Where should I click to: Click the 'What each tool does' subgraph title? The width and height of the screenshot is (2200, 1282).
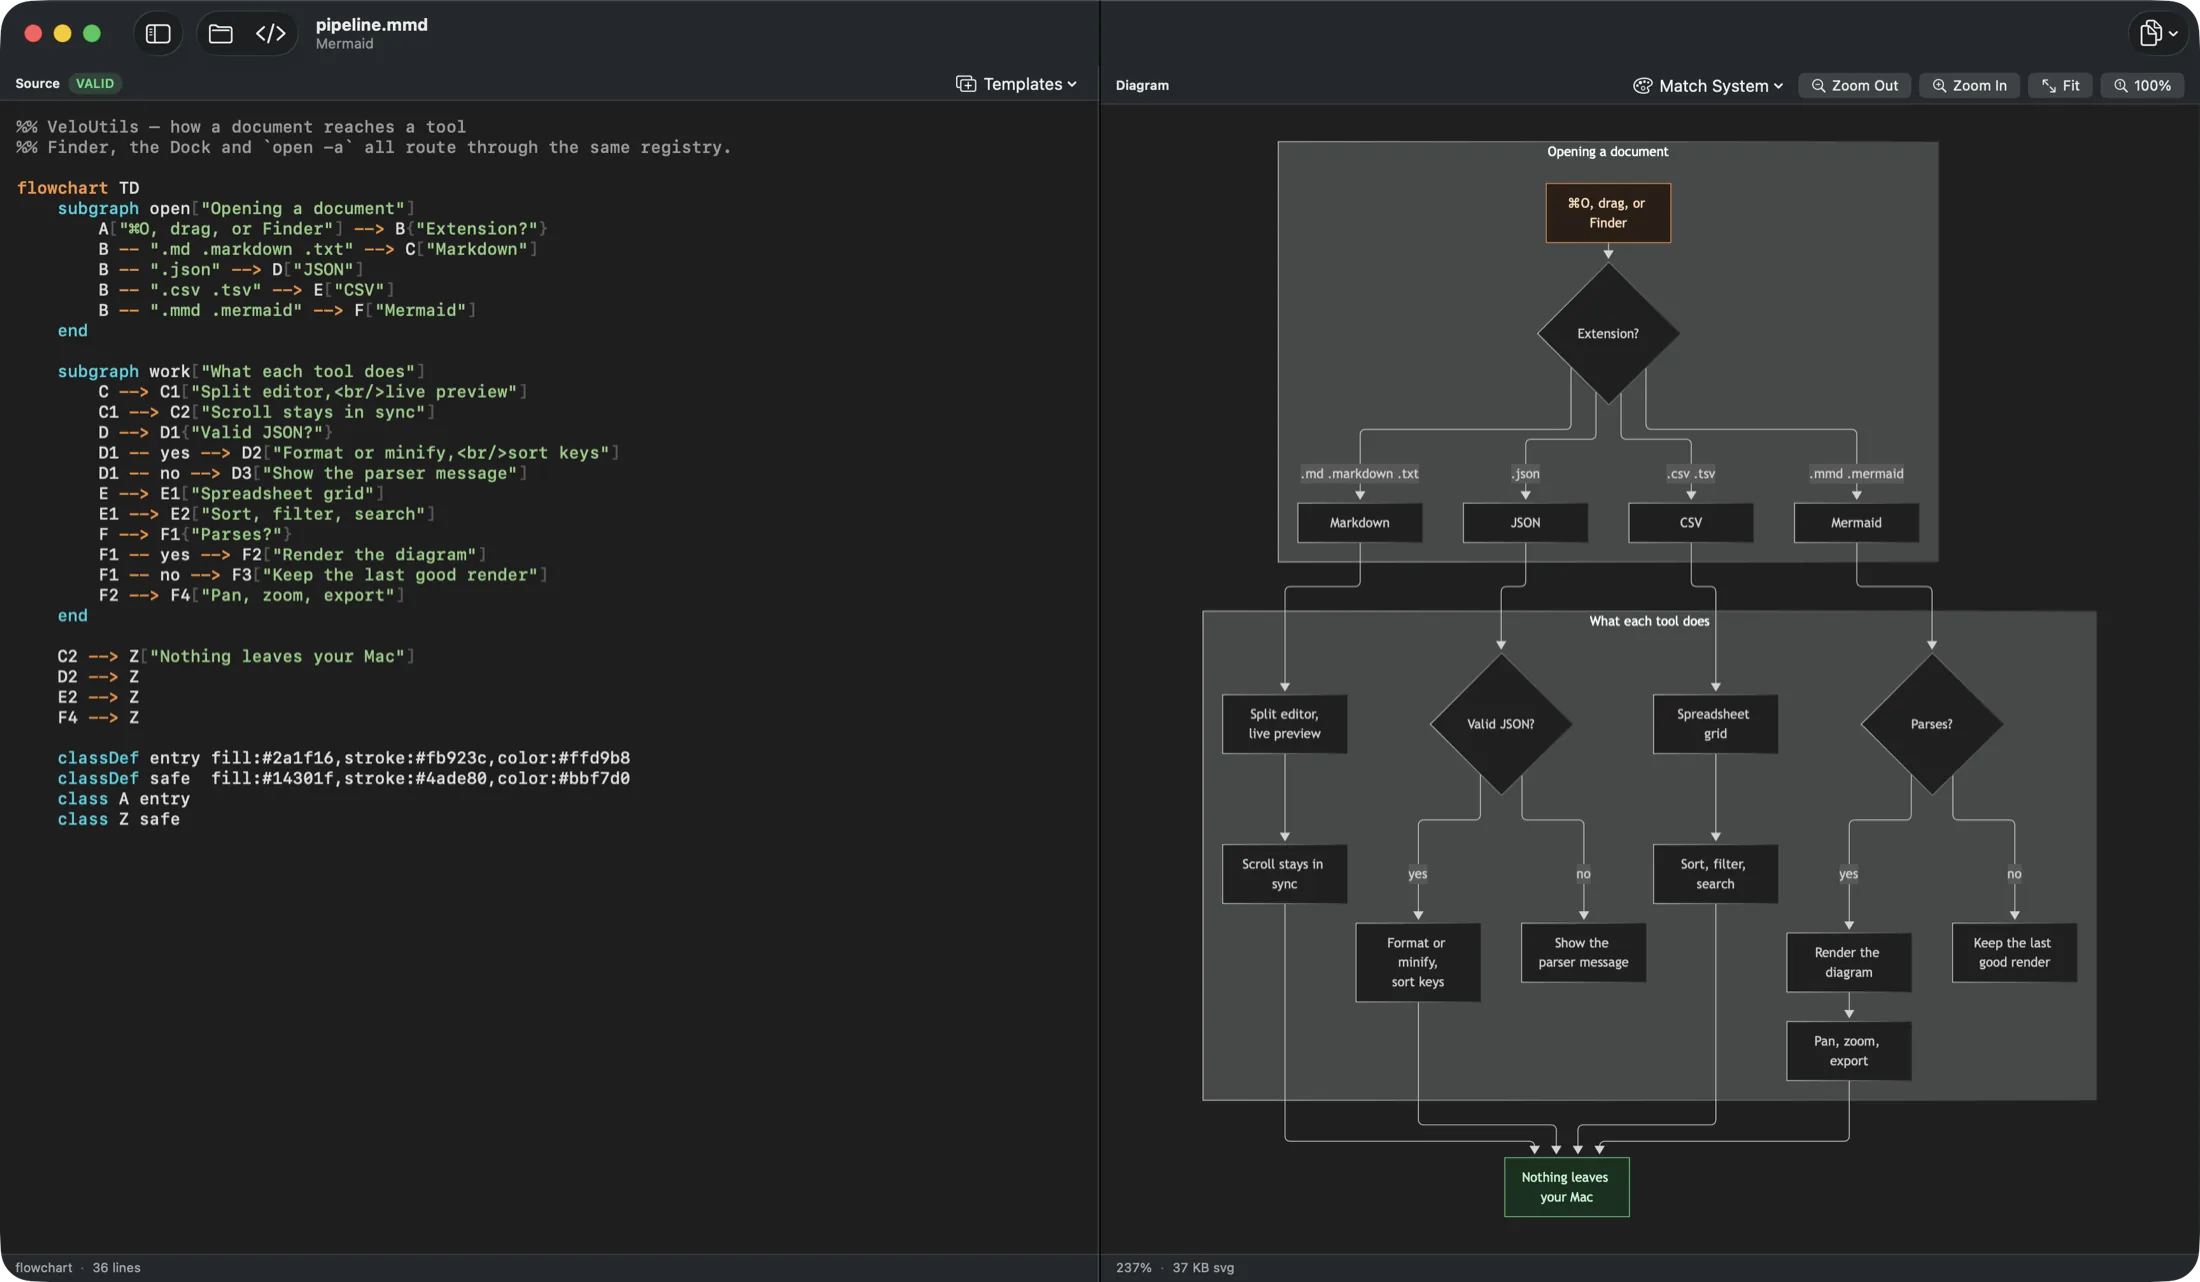click(x=1650, y=621)
